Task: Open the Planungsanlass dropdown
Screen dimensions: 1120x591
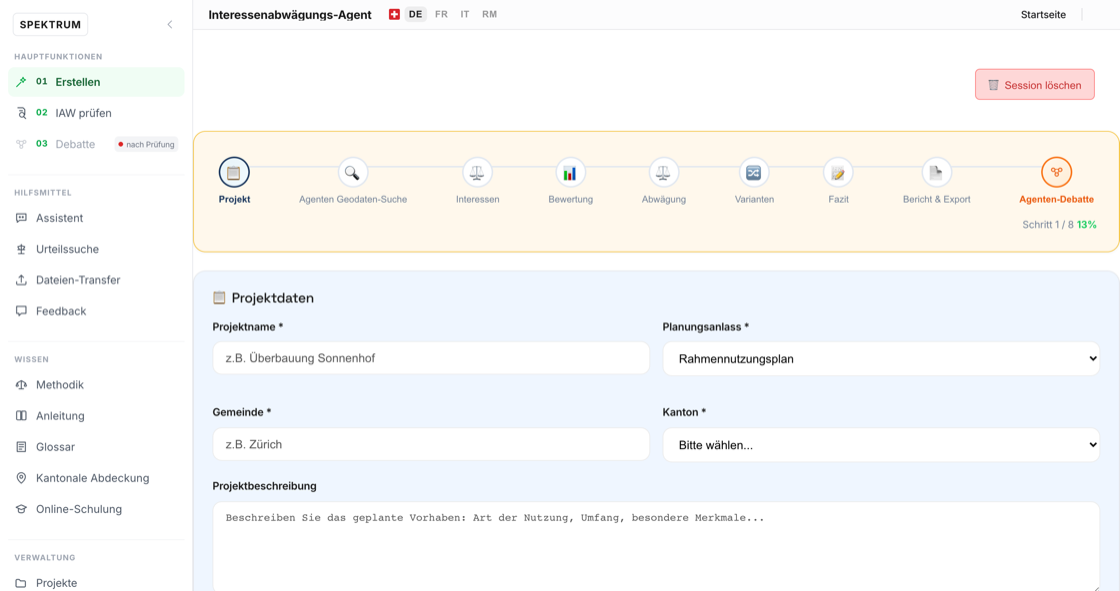Action: tap(881, 359)
